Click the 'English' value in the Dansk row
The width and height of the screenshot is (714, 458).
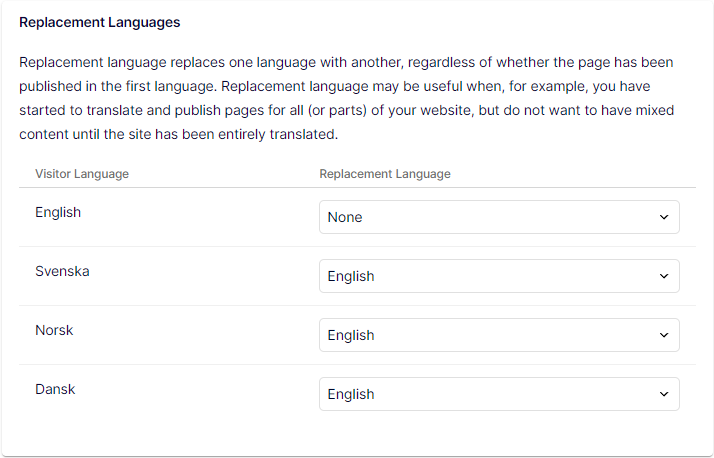pyautogui.click(x=351, y=394)
